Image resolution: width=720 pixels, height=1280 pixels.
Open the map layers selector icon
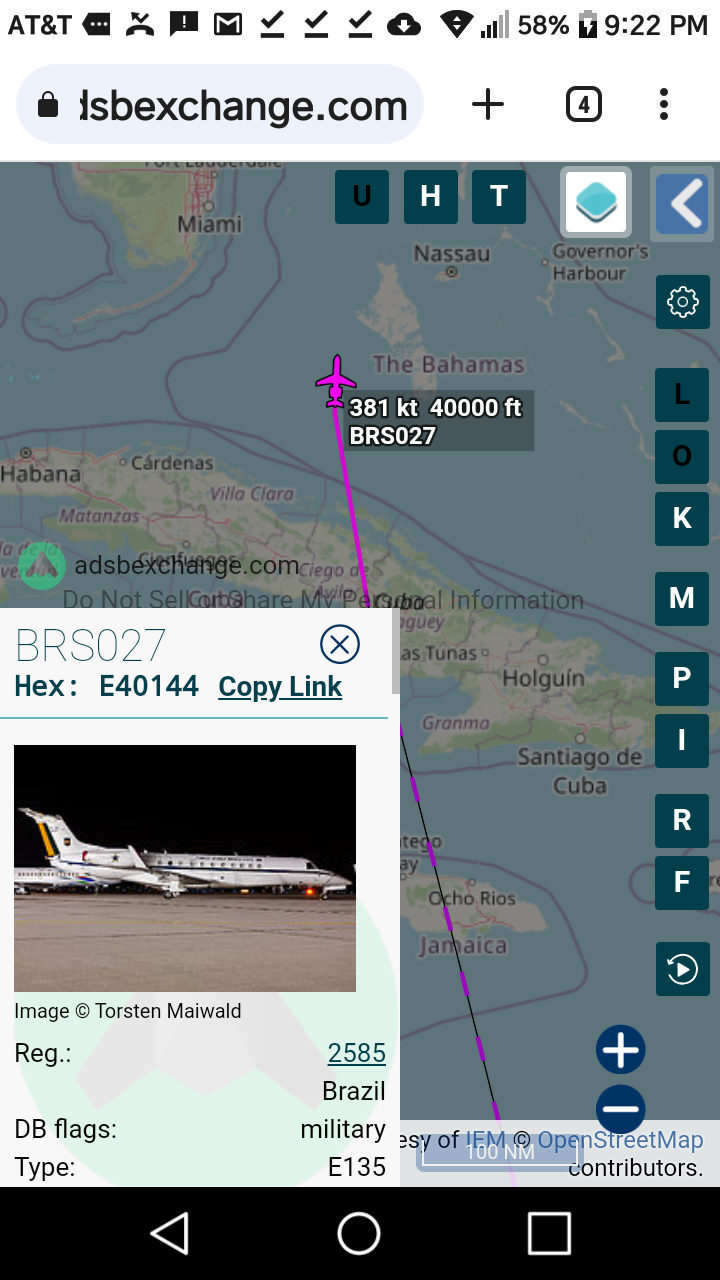coord(596,202)
